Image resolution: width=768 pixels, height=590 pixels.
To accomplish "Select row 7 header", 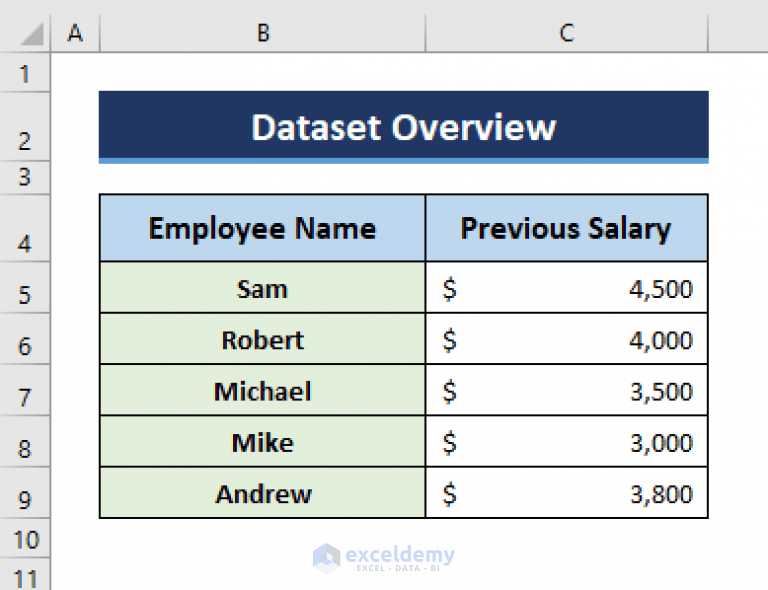I will click(x=25, y=390).
